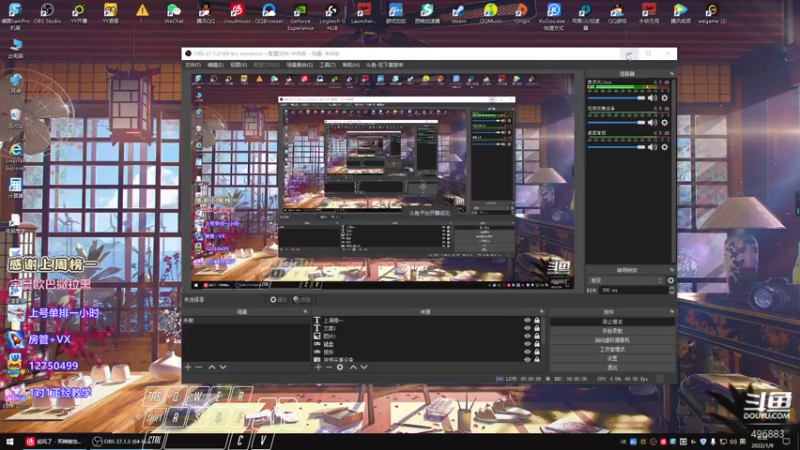Toggle visibility of the second text source
800x450 pixels.
point(527,328)
